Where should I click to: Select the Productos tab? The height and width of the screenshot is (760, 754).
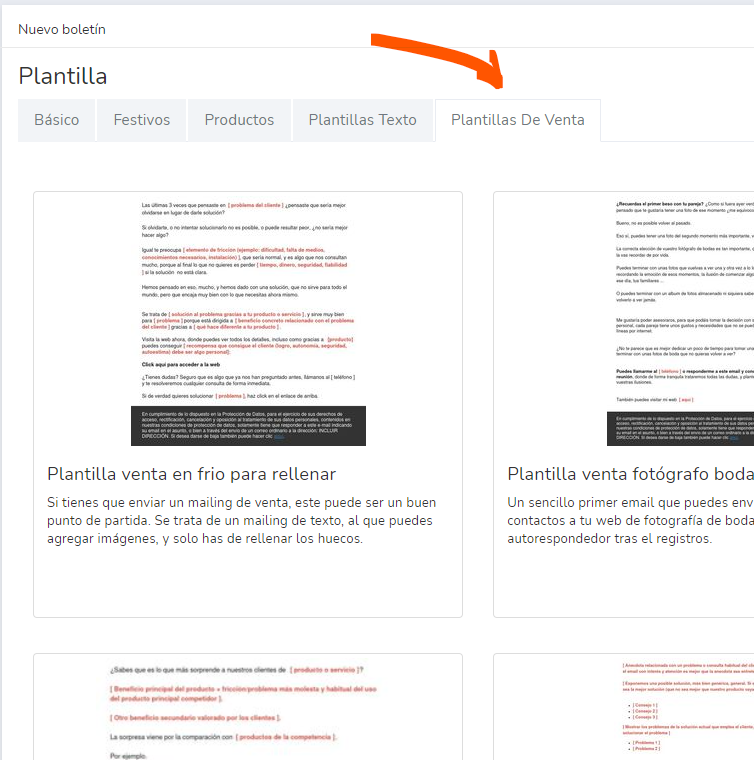pyautogui.click(x=239, y=120)
